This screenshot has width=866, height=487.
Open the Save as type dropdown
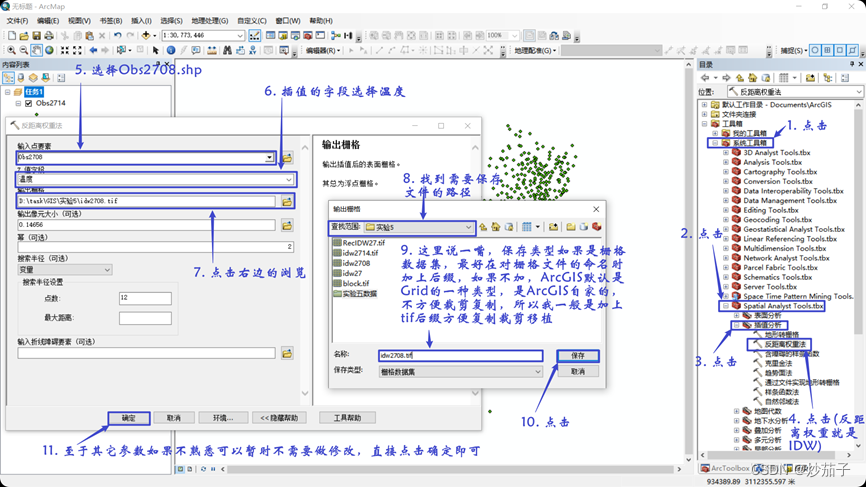(537, 372)
